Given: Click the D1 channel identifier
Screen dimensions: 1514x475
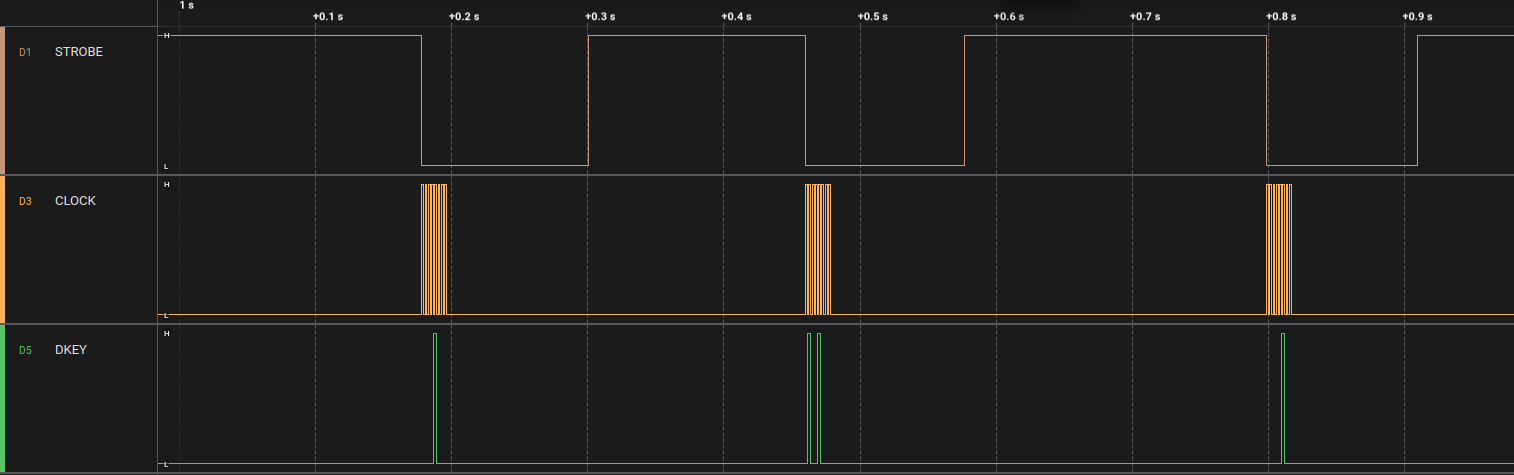Looking at the screenshot, I should (x=26, y=52).
